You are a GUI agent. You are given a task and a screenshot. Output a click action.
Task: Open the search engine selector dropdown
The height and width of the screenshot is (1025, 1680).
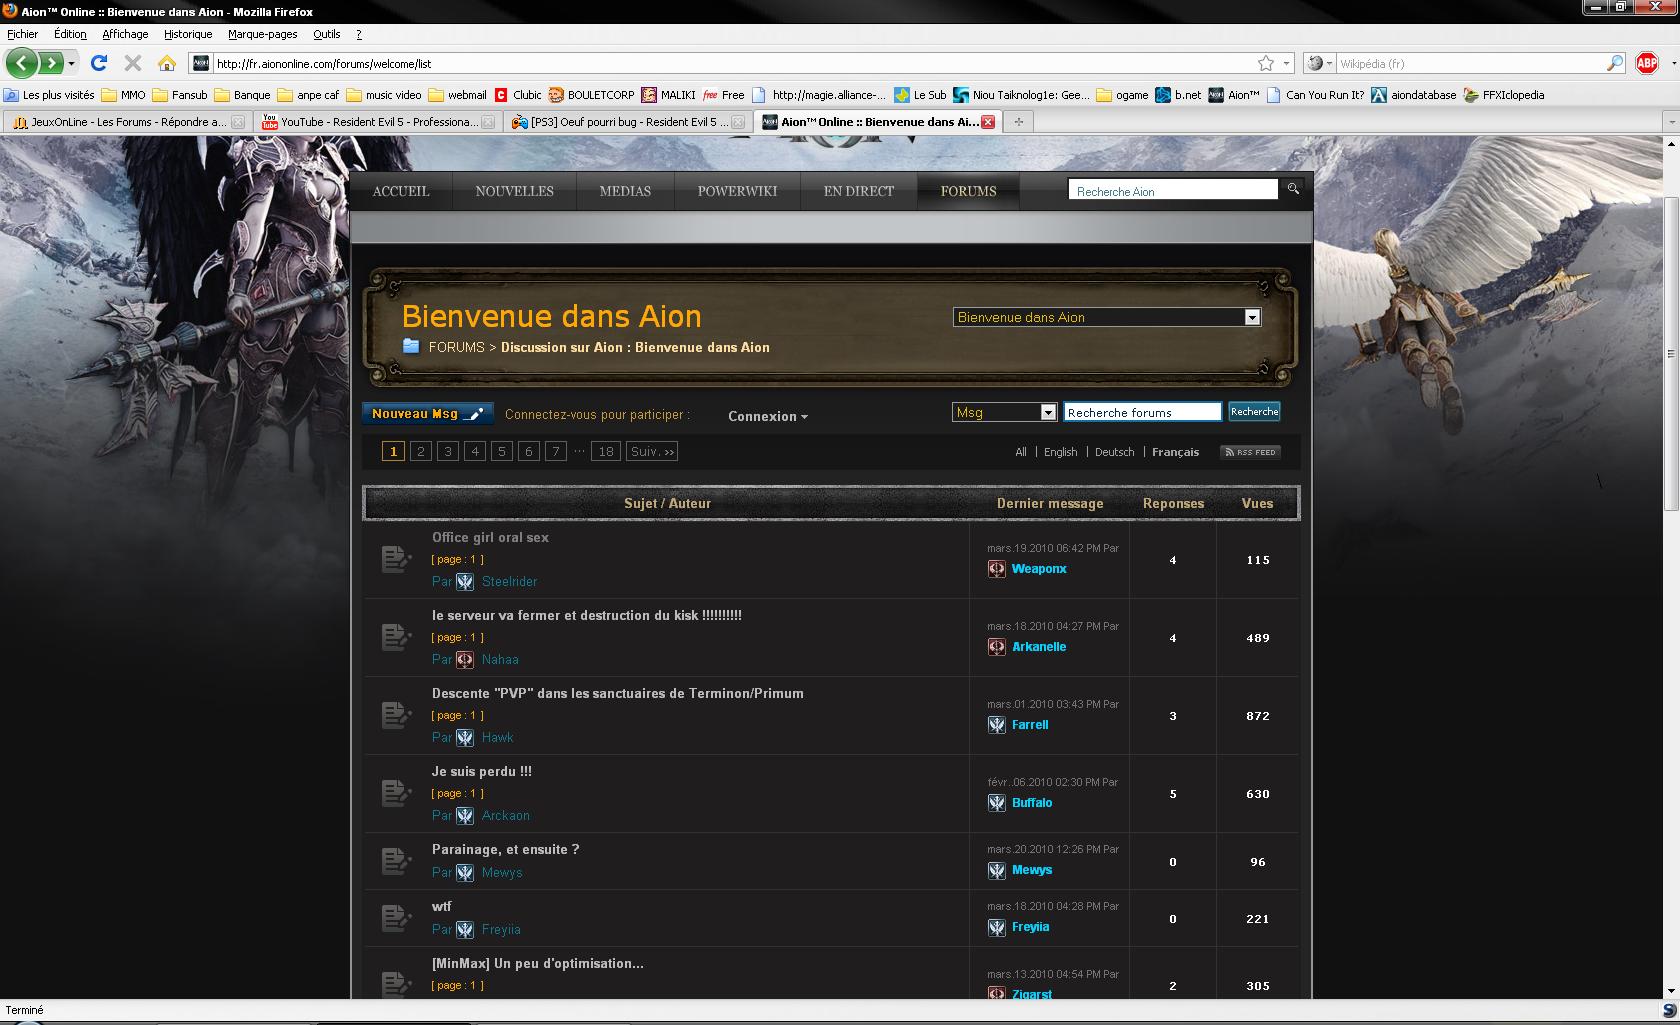click(1320, 63)
